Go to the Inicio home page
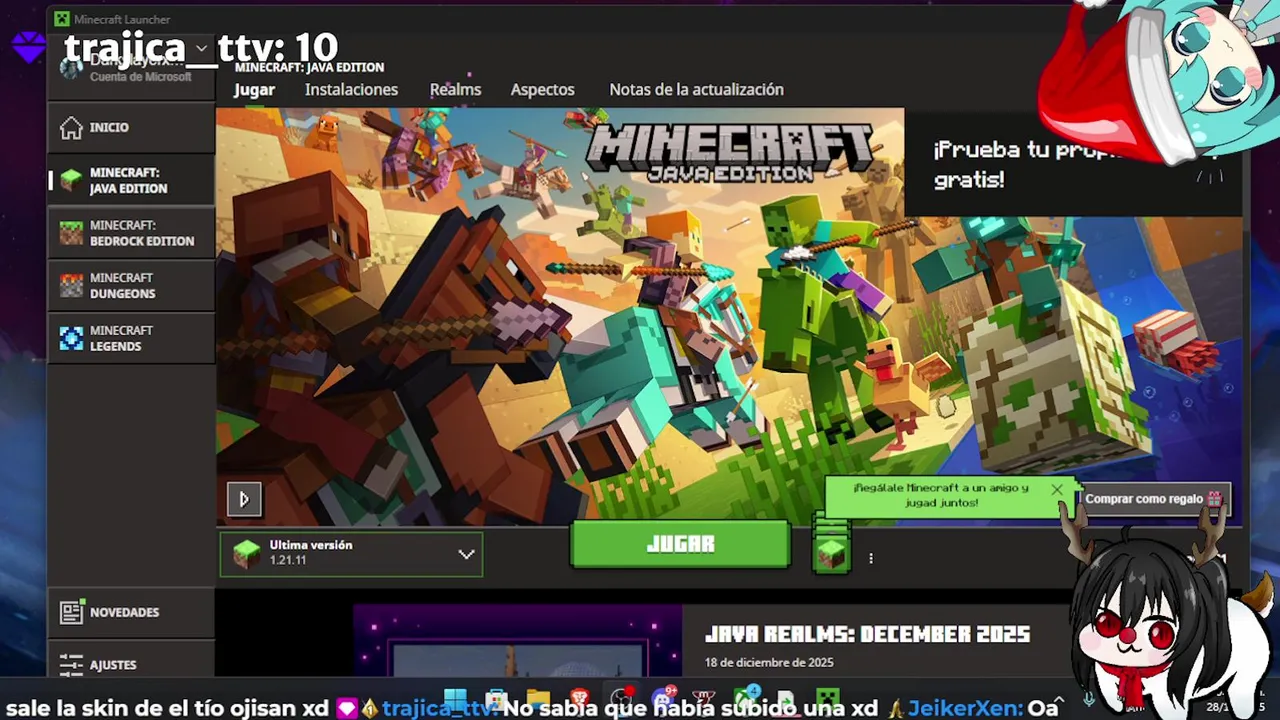The height and width of the screenshot is (720, 1280). tap(131, 127)
